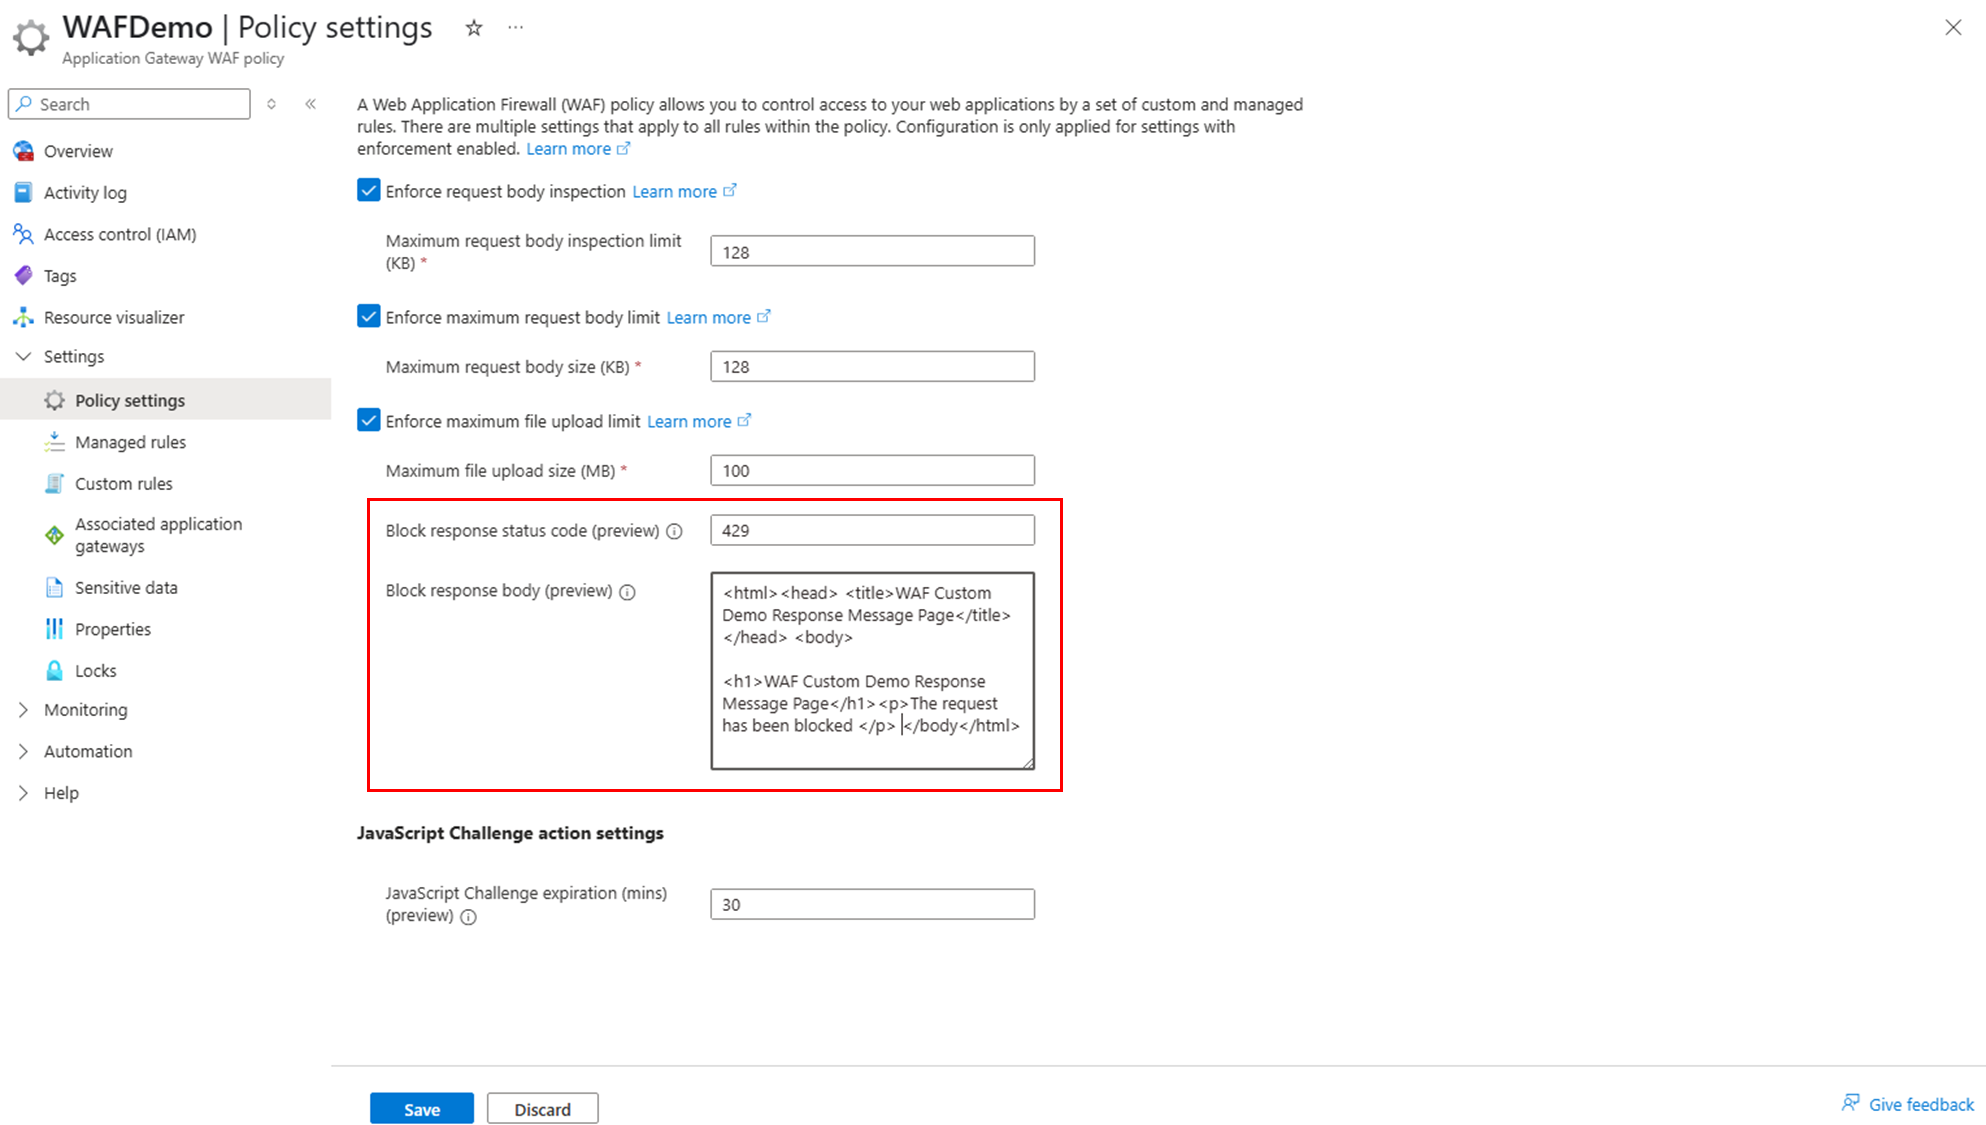Click info icon next to Block response body

627,592
